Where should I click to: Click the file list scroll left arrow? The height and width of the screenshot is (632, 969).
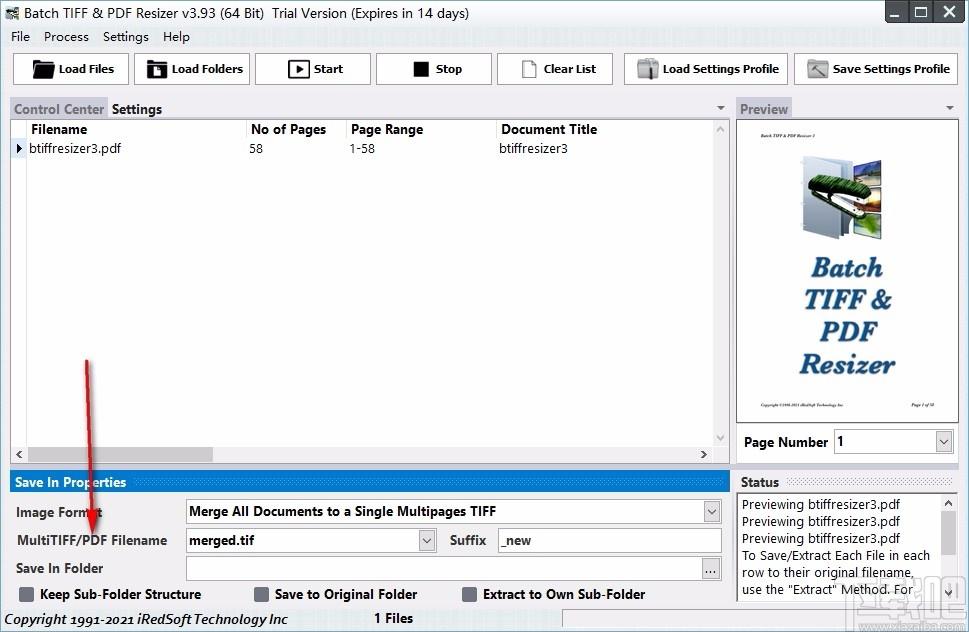coord(19,454)
